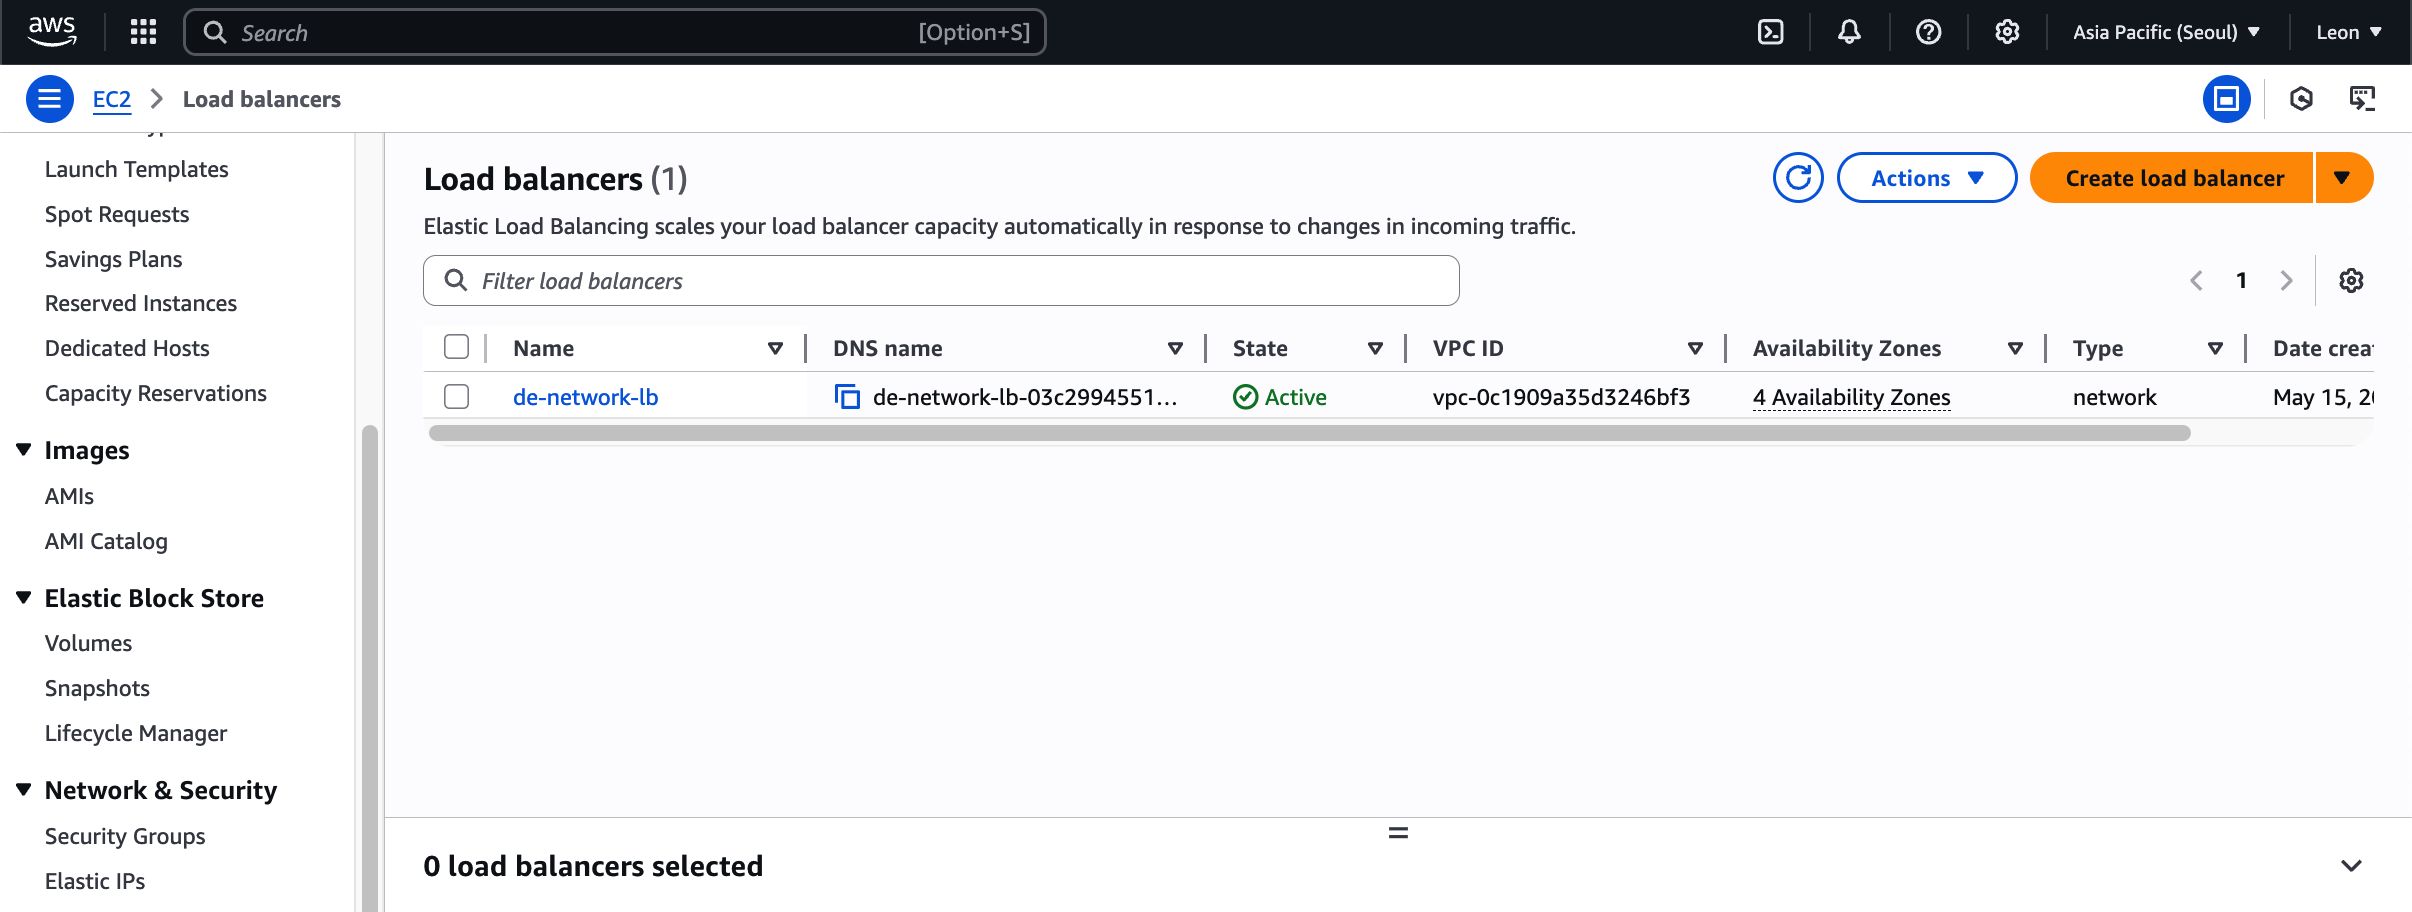
Task: Click the Create load balancer button
Action: click(2172, 178)
